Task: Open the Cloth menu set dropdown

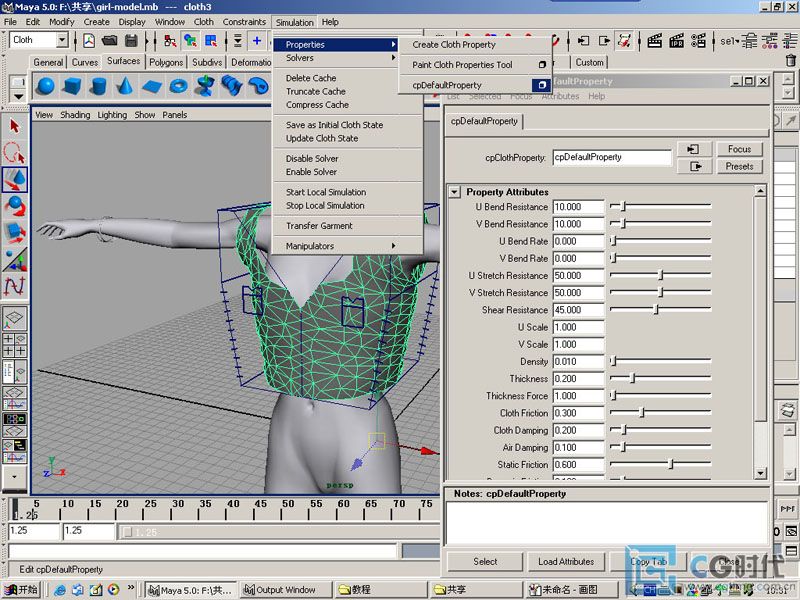Action: click(x=62, y=40)
